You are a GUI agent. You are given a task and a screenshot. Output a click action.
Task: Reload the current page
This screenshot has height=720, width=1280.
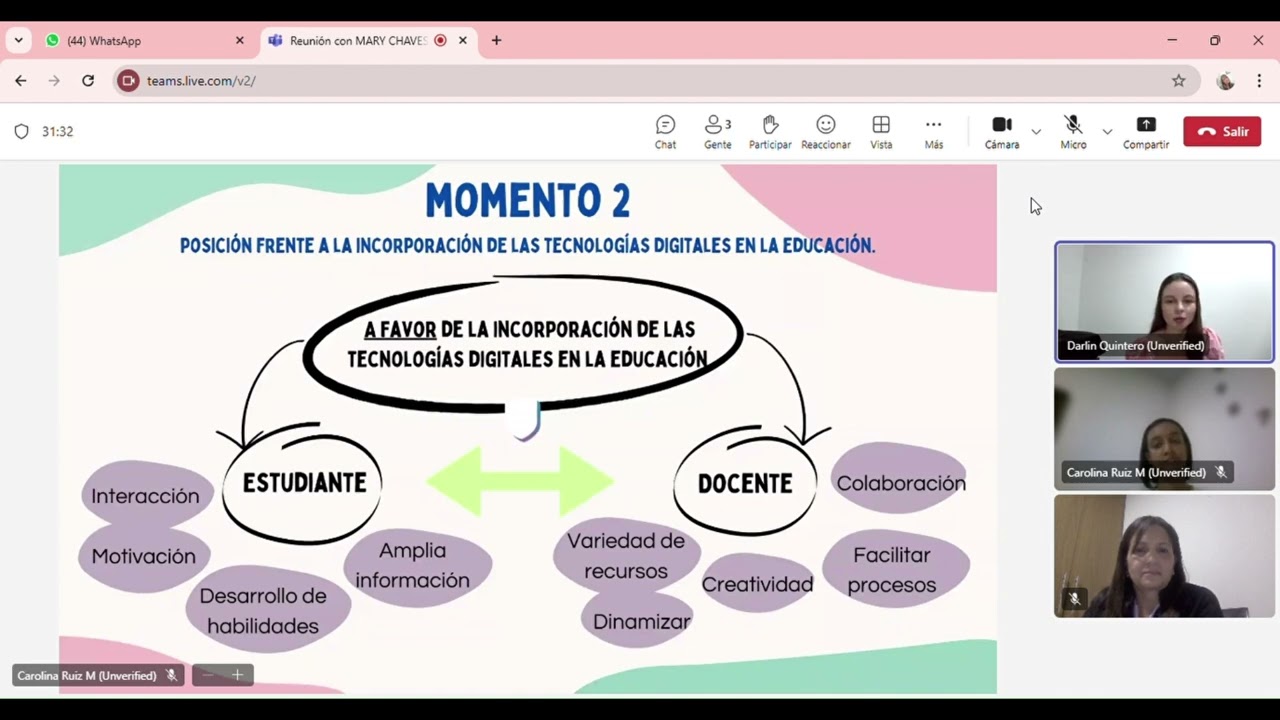pyautogui.click(x=88, y=81)
